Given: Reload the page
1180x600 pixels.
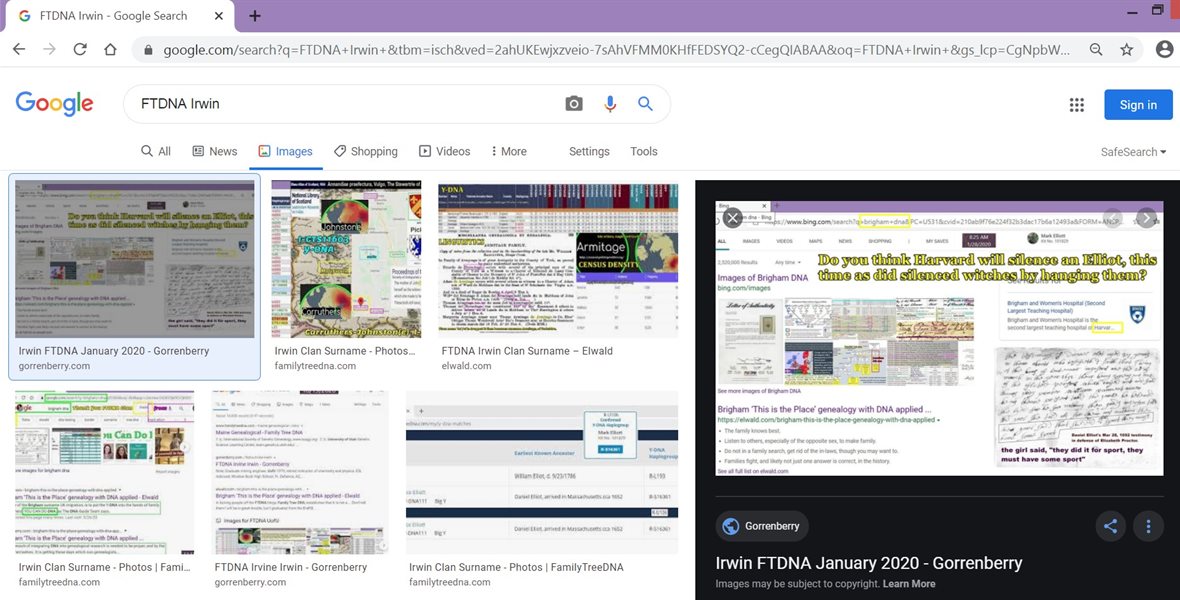Looking at the screenshot, I should (x=80, y=49).
